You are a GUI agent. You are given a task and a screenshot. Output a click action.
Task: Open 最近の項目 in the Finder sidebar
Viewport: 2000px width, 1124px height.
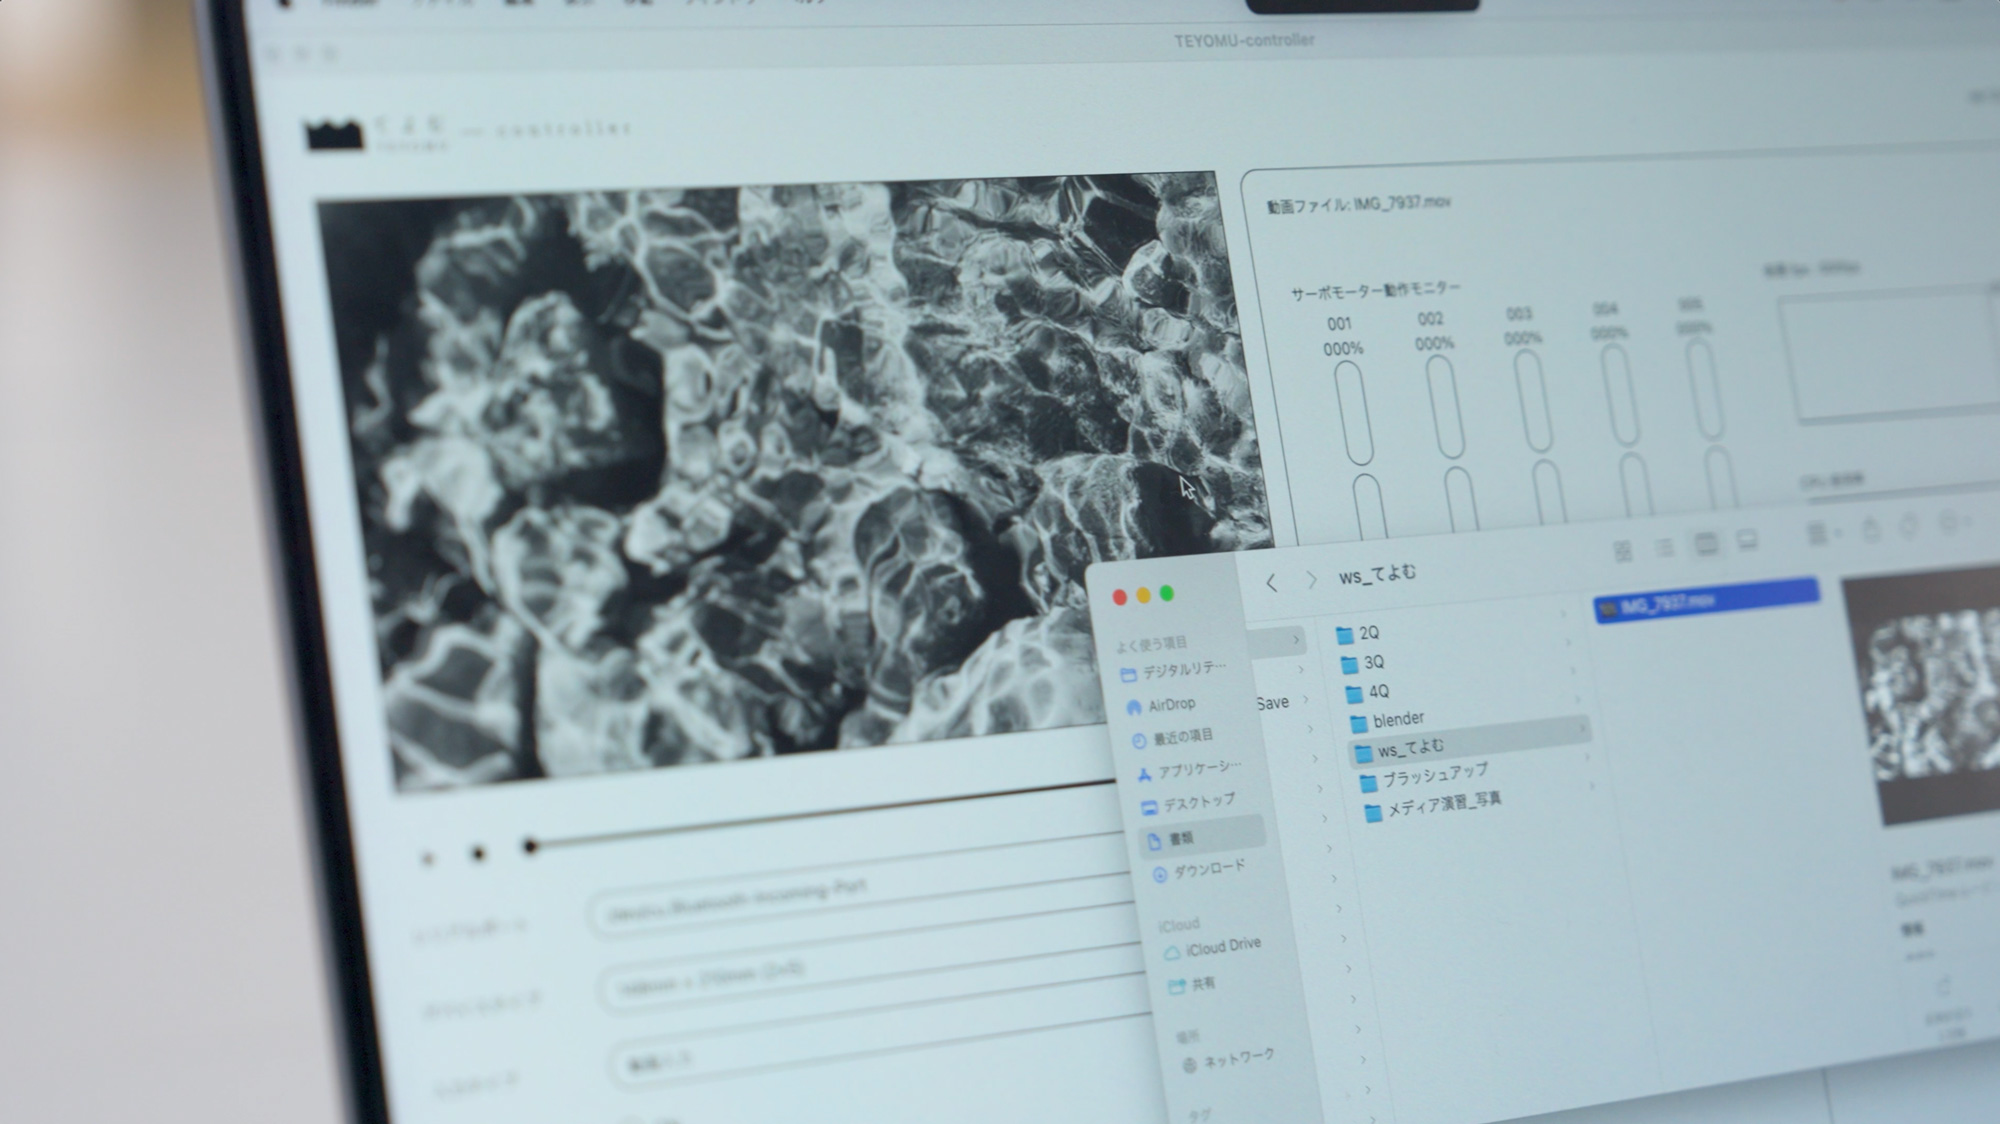1171,738
